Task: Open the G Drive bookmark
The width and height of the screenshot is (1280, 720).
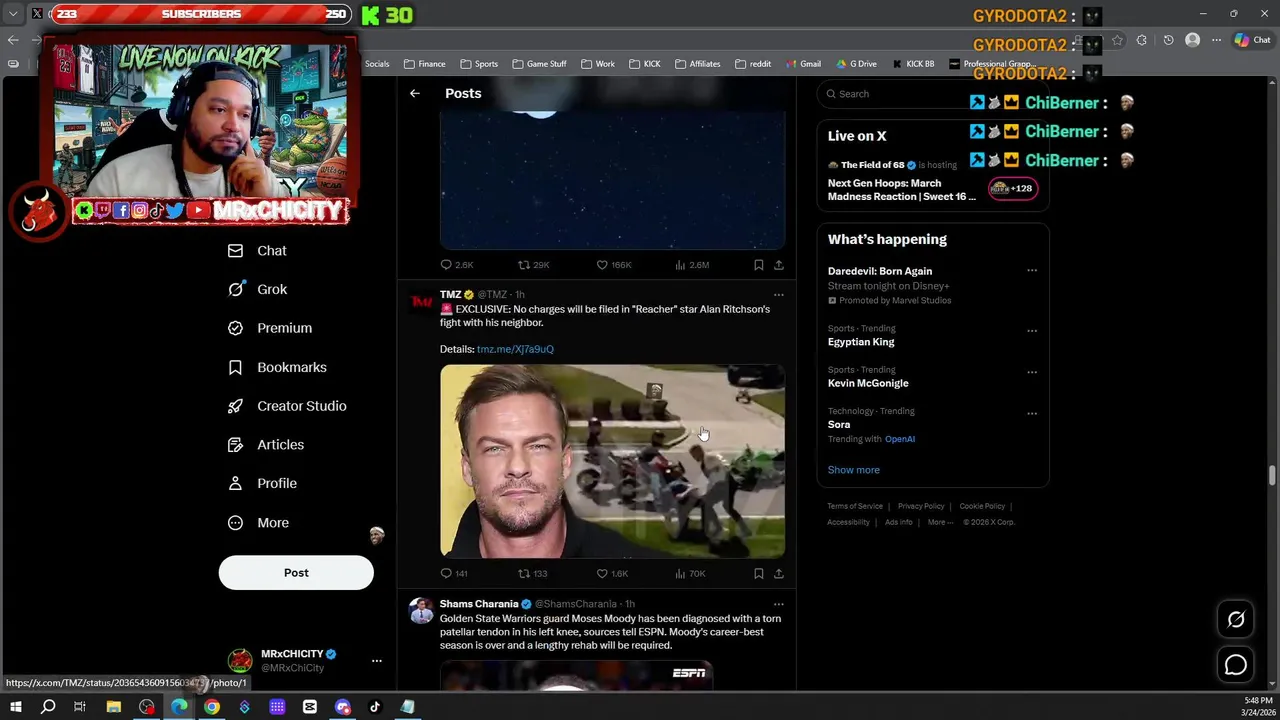Action: [856, 64]
